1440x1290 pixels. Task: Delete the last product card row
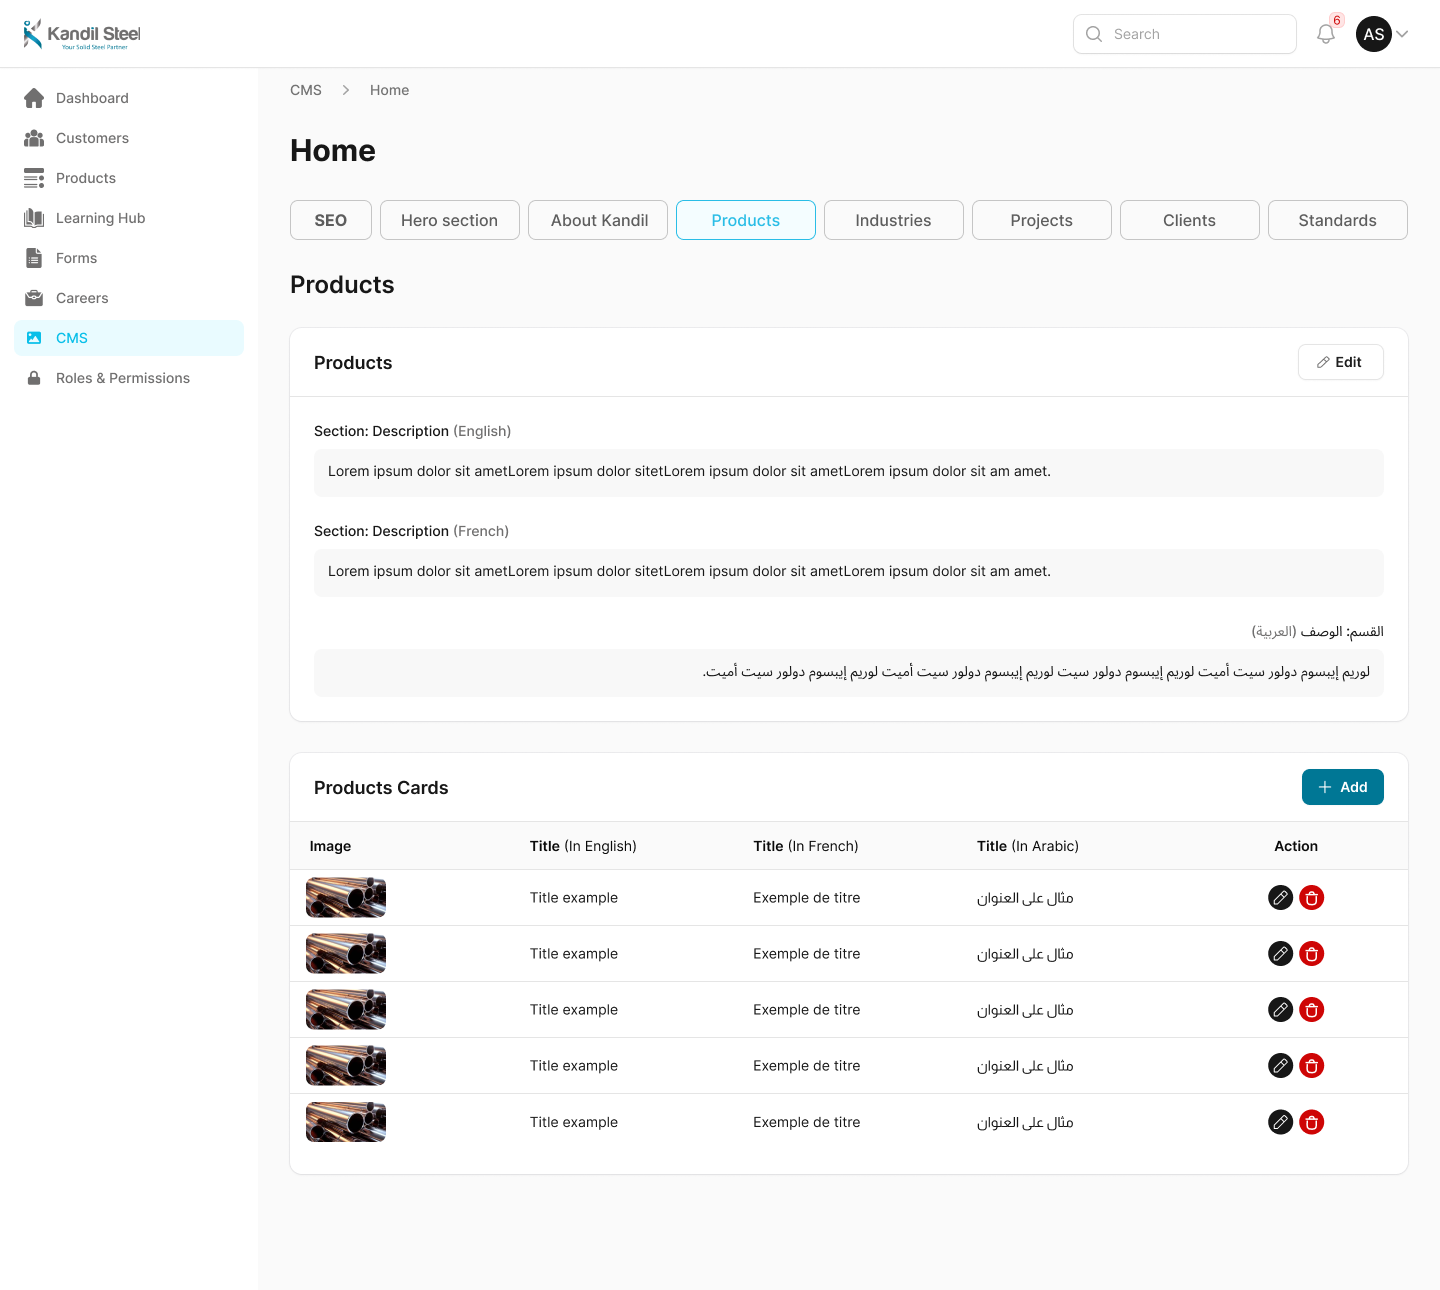tap(1312, 1122)
